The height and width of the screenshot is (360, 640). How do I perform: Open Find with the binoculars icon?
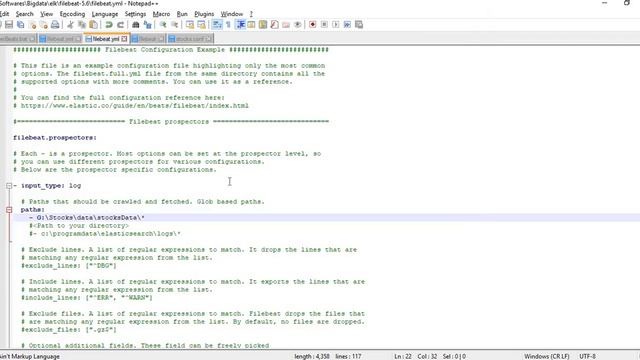[136, 25]
